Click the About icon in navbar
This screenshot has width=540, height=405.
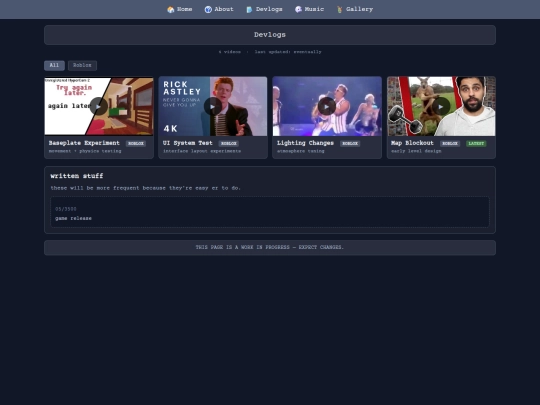click(208, 10)
